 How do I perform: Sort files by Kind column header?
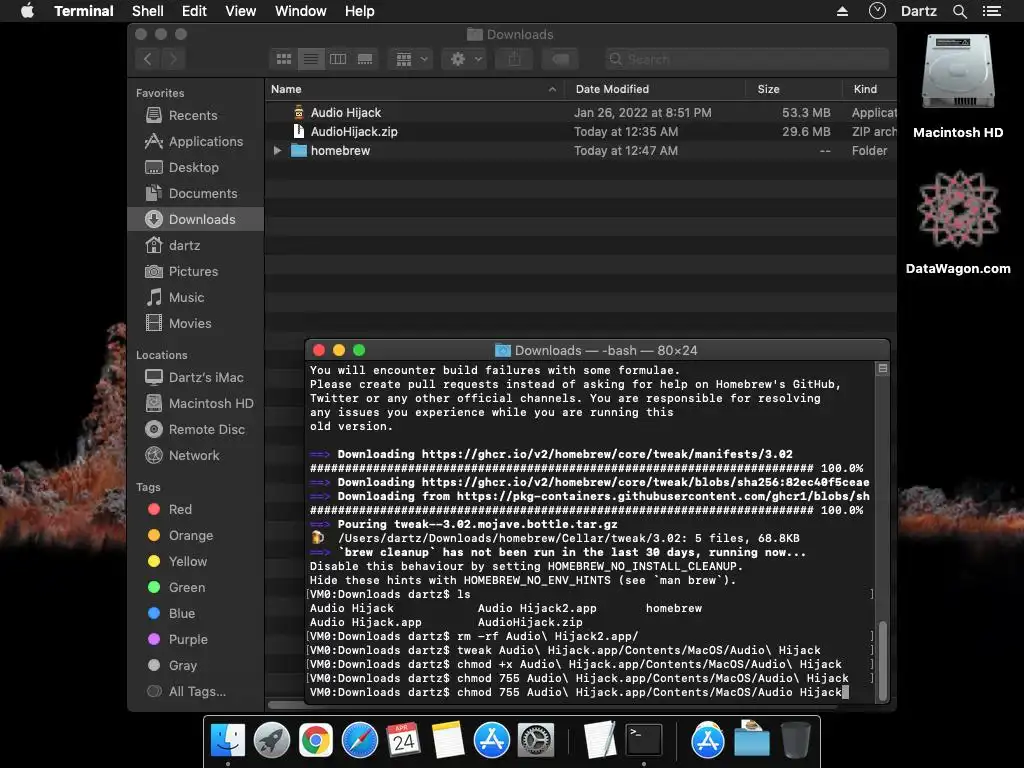869,89
